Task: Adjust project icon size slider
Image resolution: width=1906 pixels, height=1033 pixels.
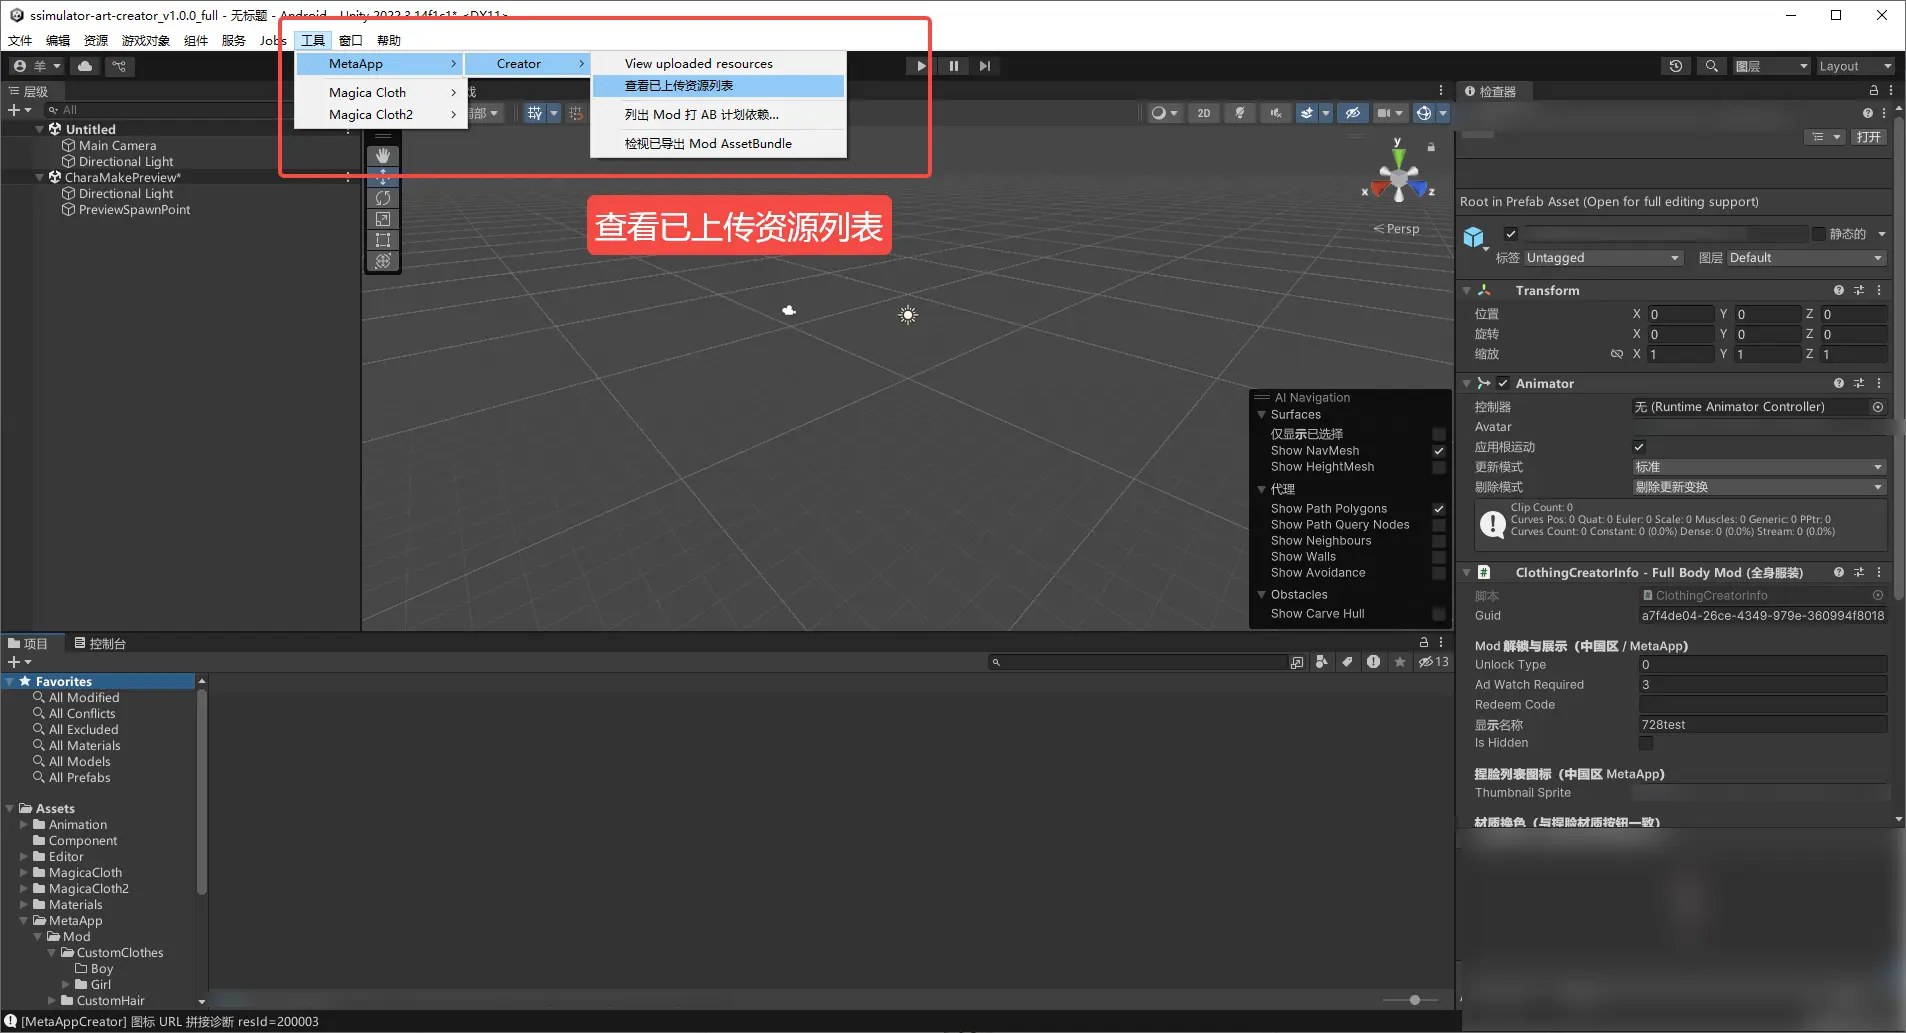Action: coord(1414,1000)
